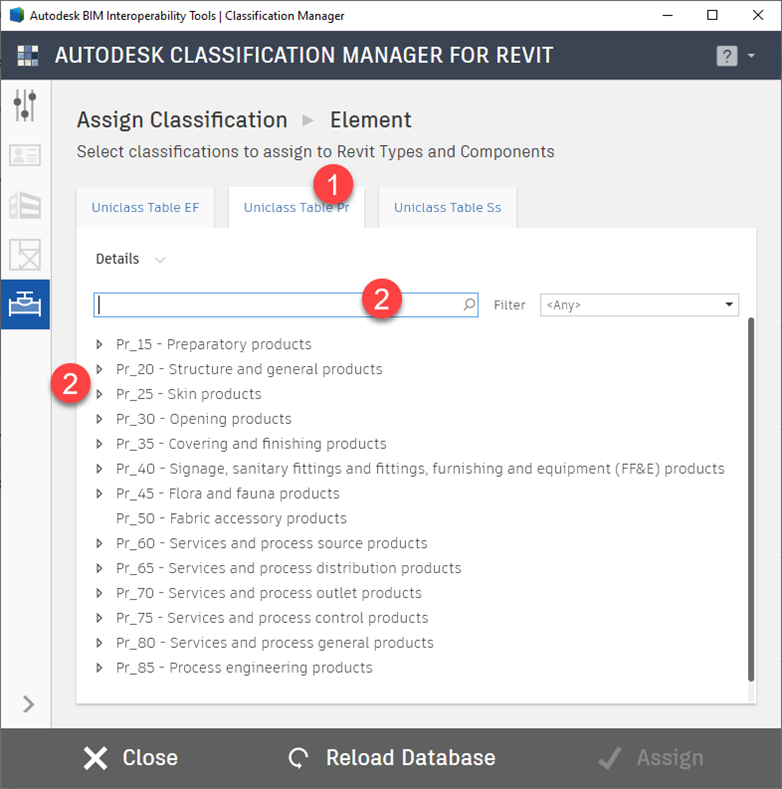Switch to Uniclass Table Pr tab
782x789 pixels.
[x=296, y=207]
